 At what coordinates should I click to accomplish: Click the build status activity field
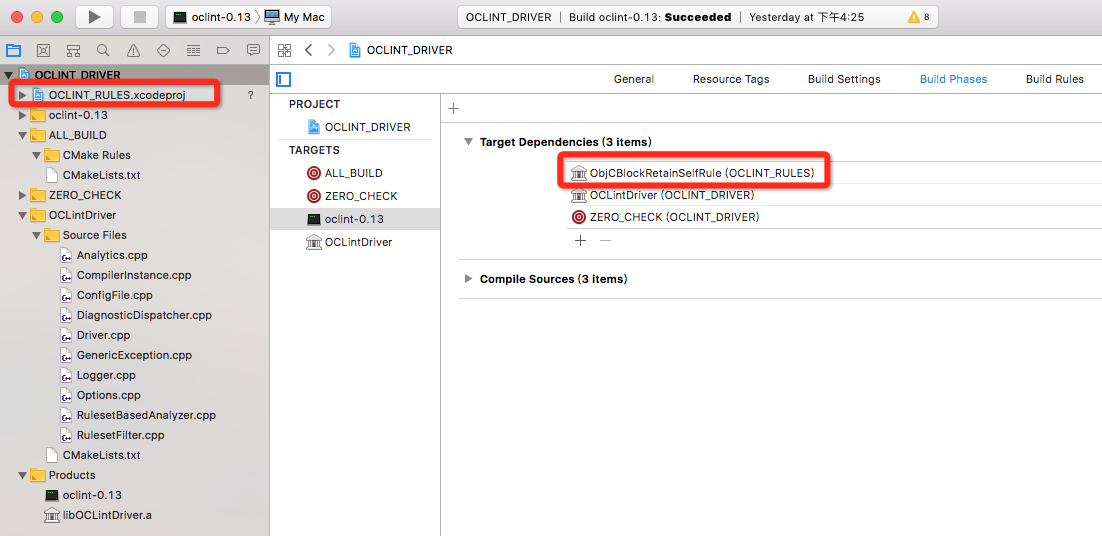click(699, 17)
